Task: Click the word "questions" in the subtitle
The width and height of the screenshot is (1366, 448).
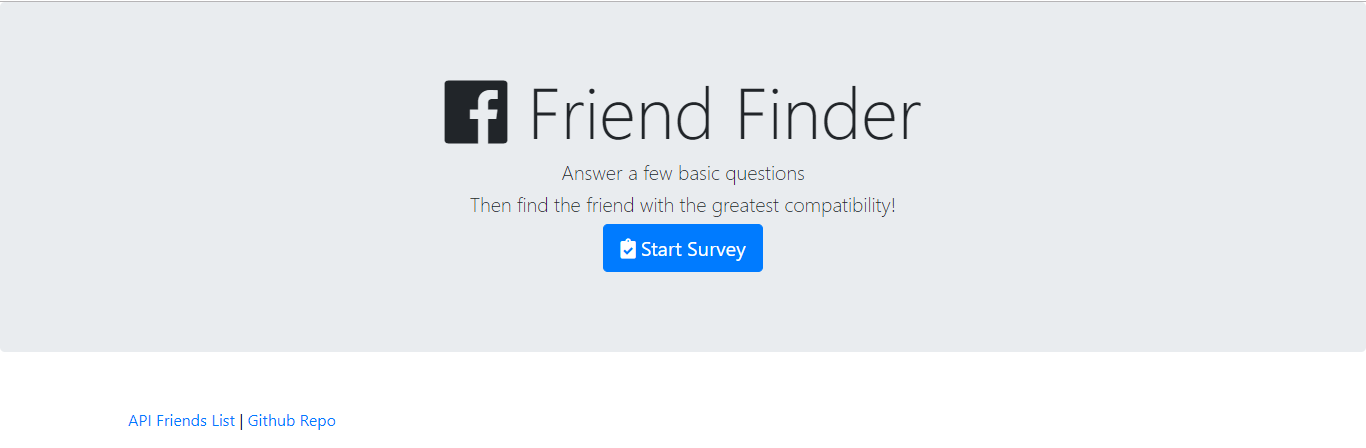Action: (x=765, y=174)
